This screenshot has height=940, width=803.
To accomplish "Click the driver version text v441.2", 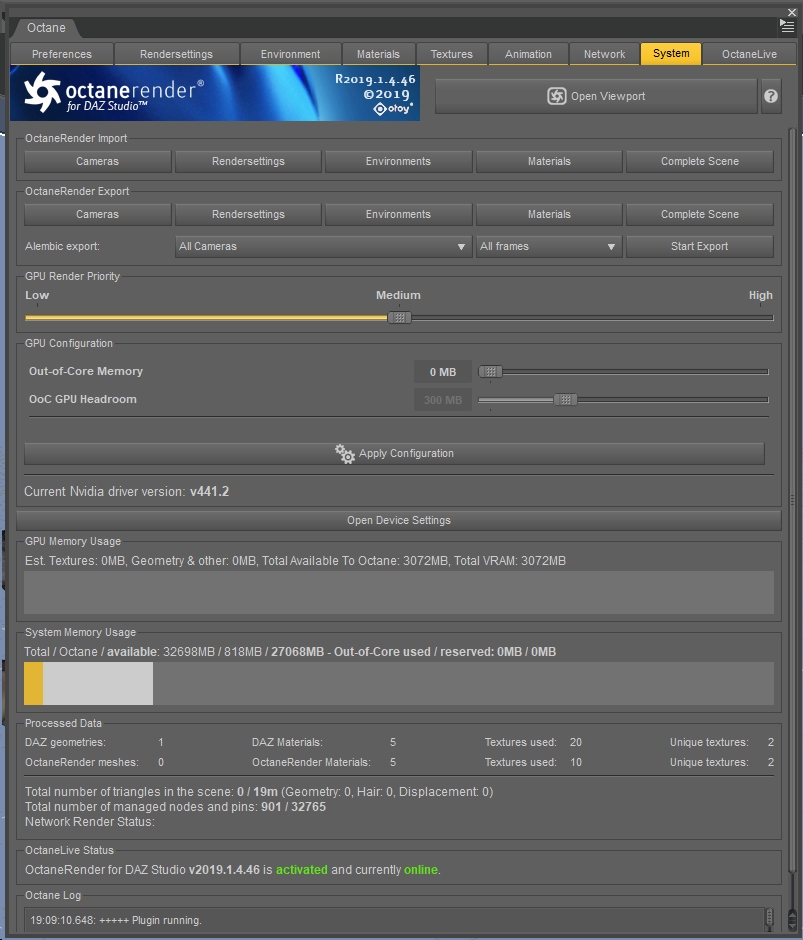I will point(209,492).
